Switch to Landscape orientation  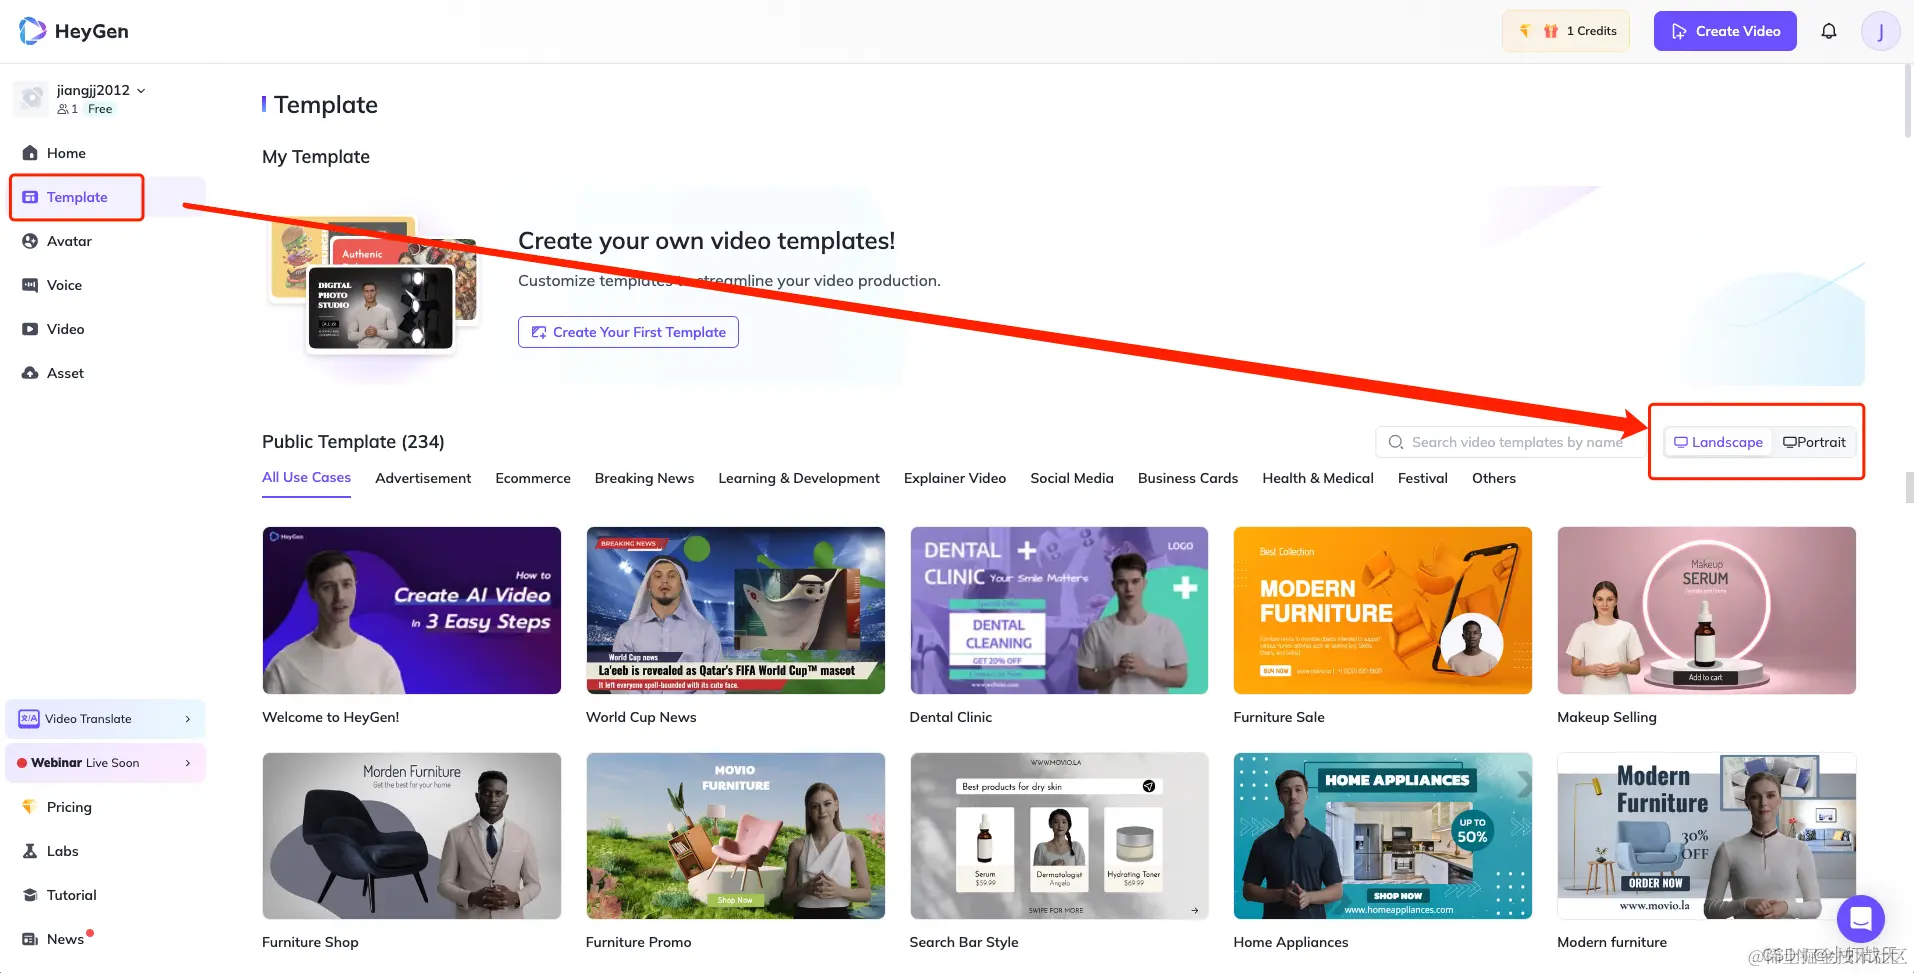pyautogui.click(x=1718, y=442)
